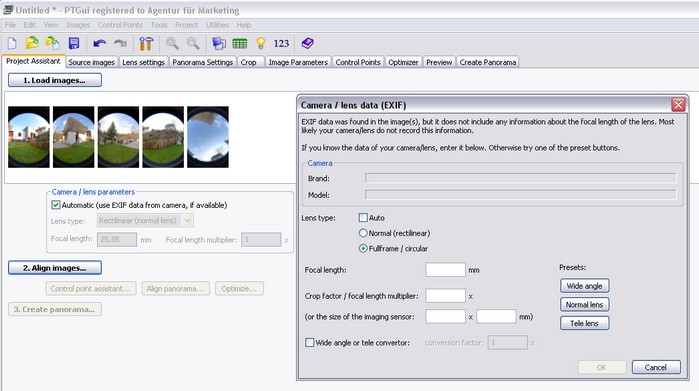Toggle Automatic EXIF data checkbox
The height and width of the screenshot is (391, 699).
(x=56, y=205)
